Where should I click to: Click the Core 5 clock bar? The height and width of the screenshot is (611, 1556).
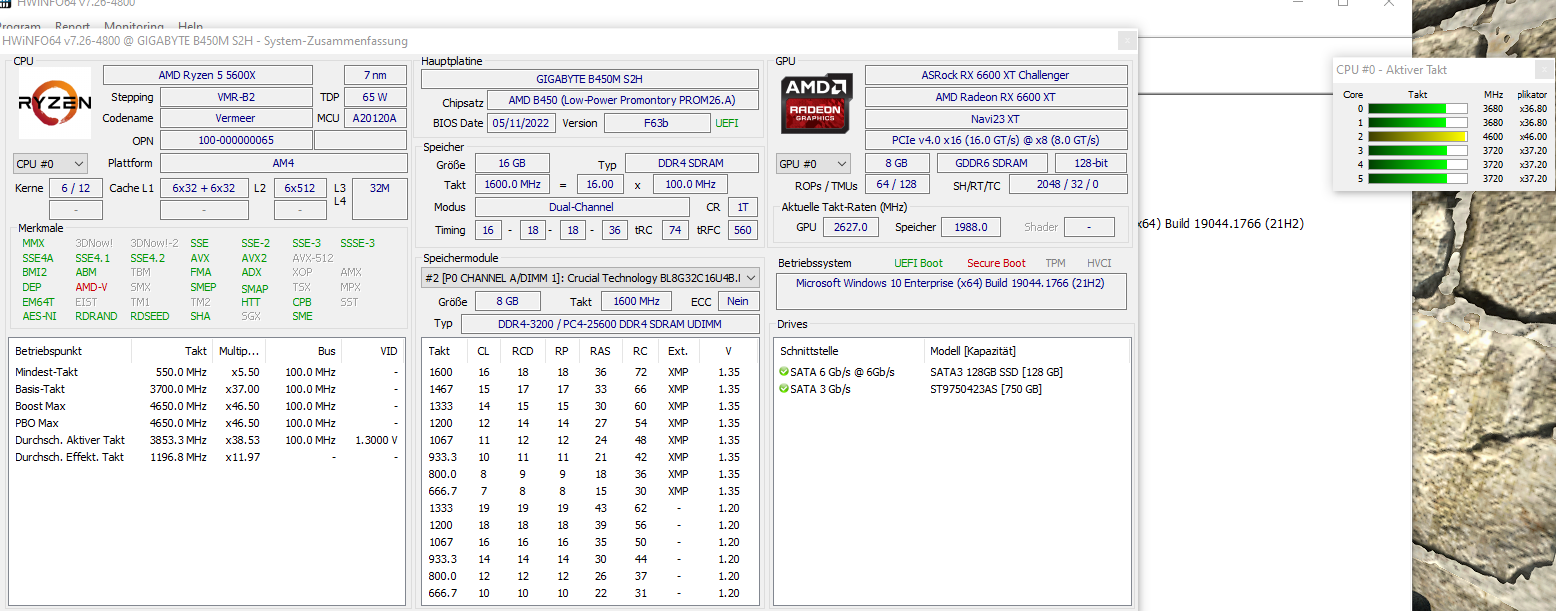click(1417, 178)
